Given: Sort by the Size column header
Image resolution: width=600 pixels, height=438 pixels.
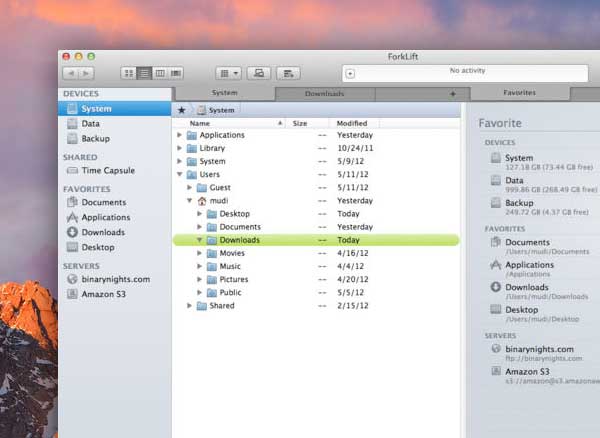Looking at the screenshot, I should click(x=307, y=123).
